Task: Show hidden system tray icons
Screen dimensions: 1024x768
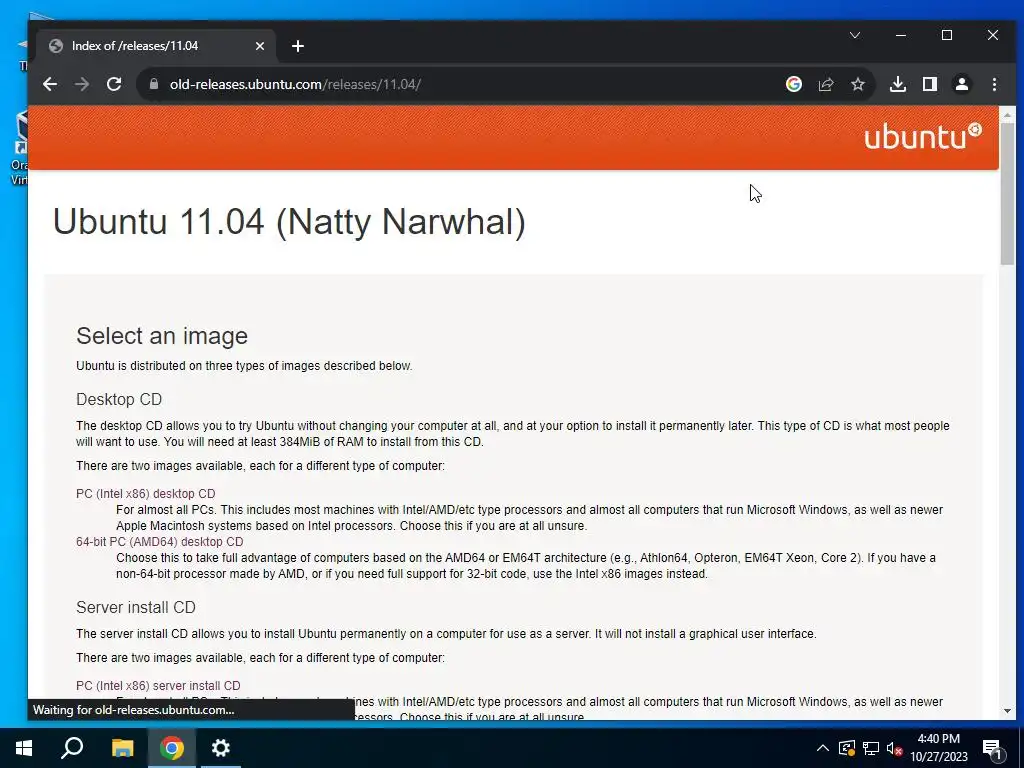Action: pyautogui.click(x=823, y=748)
